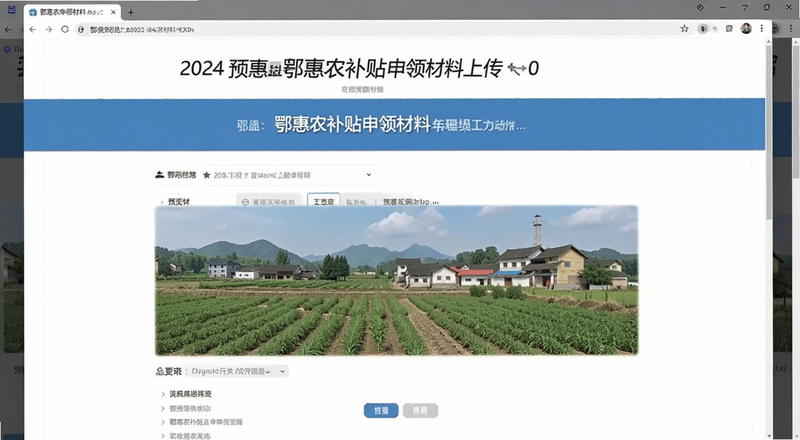Screen dimensions: 800x440
Task: Click the browser back arrow
Action: pos(33,30)
